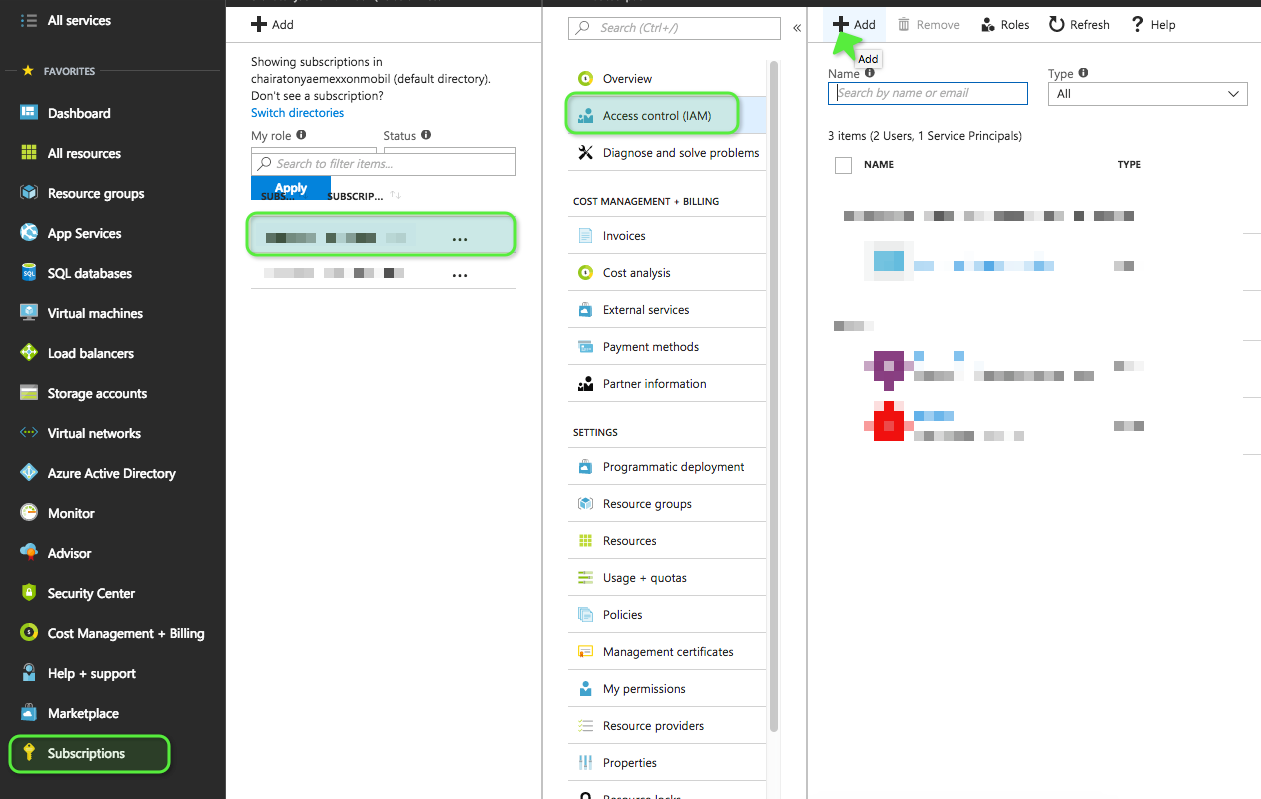Open Roles in the toolbar
The height and width of the screenshot is (799, 1261).
[1005, 25]
